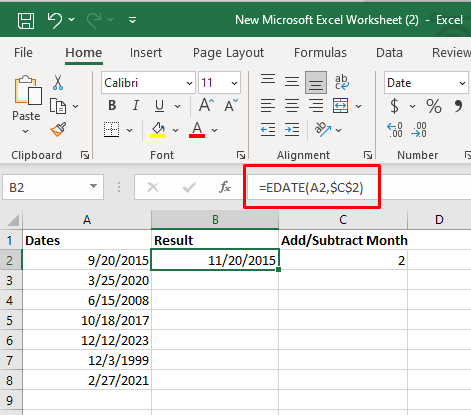Viewport: 471px width, 415px height.
Task: Select column B header
Action: coord(215,220)
